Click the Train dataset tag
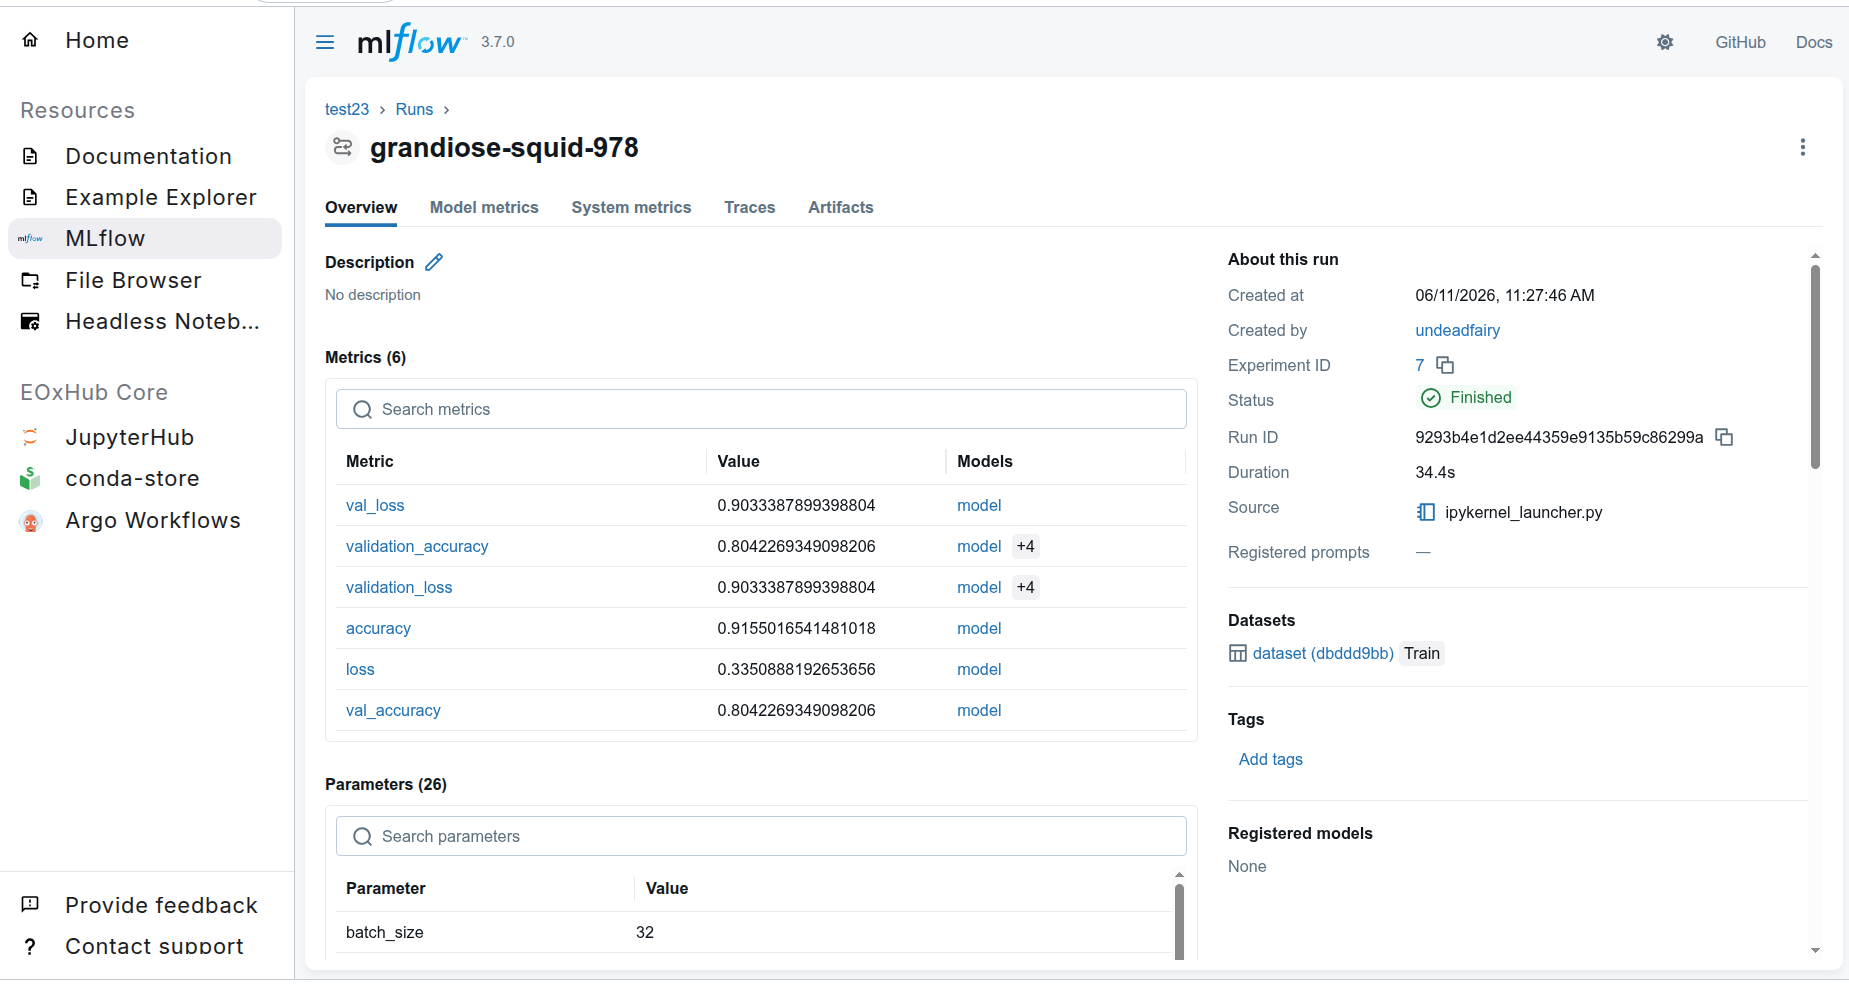The height and width of the screenshot is (989, 1849). coord(1422,653)
